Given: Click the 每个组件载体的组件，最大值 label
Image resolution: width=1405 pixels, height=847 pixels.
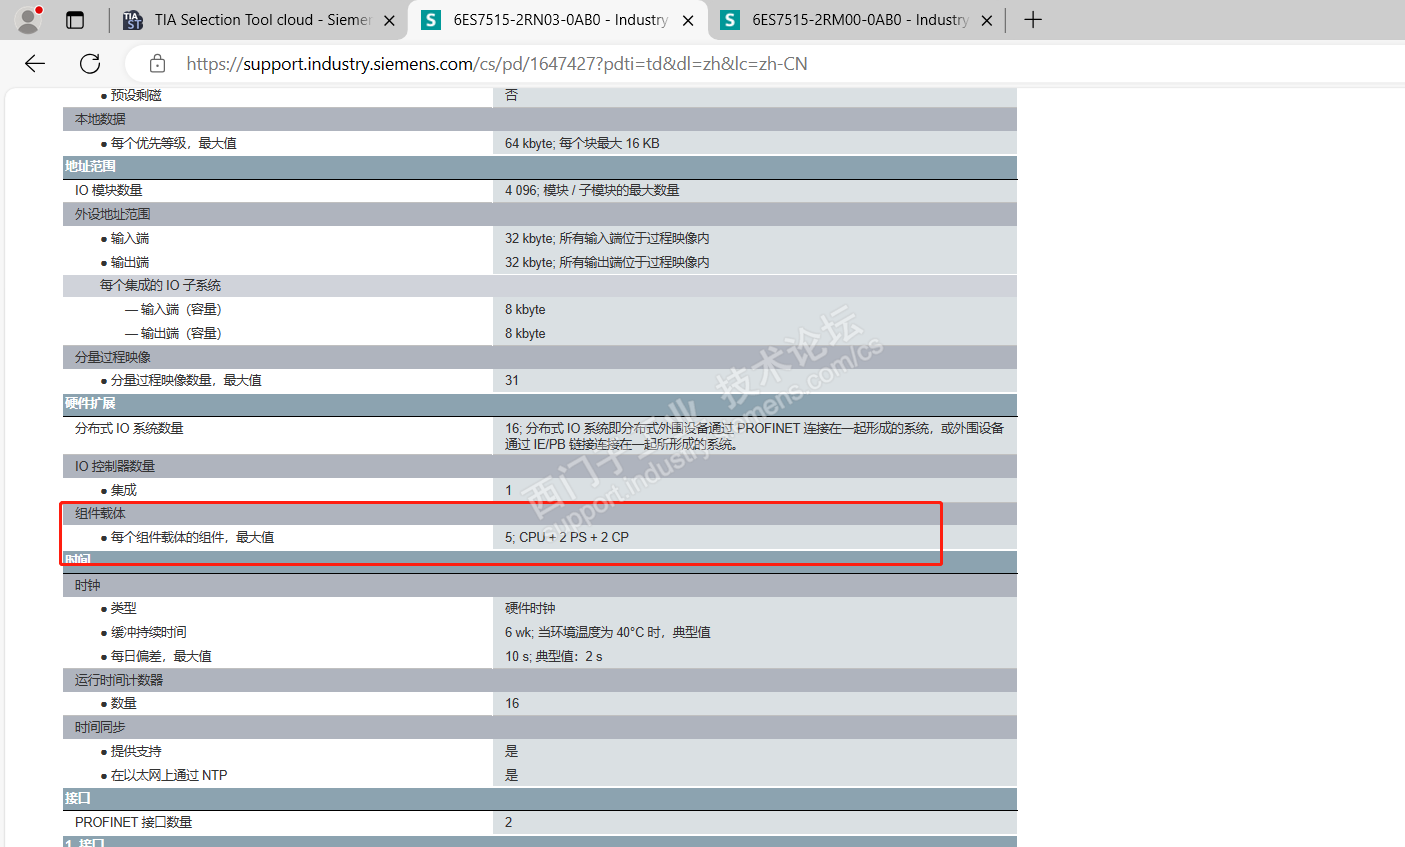Looking at the screenshot, I should pos(192,538).
